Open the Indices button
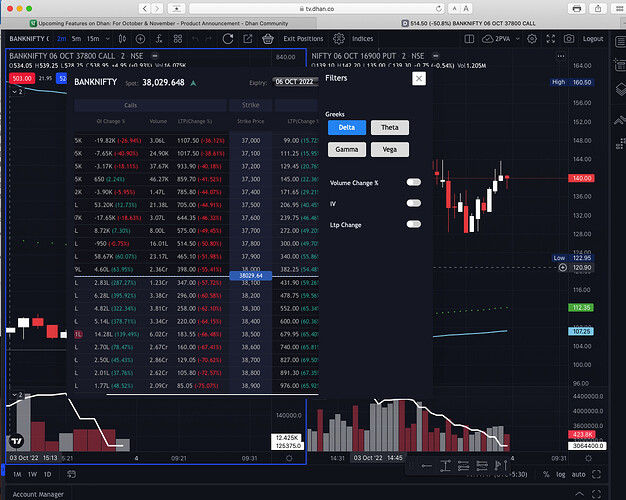This screenshot has height=500, width=626. (363, 39)
